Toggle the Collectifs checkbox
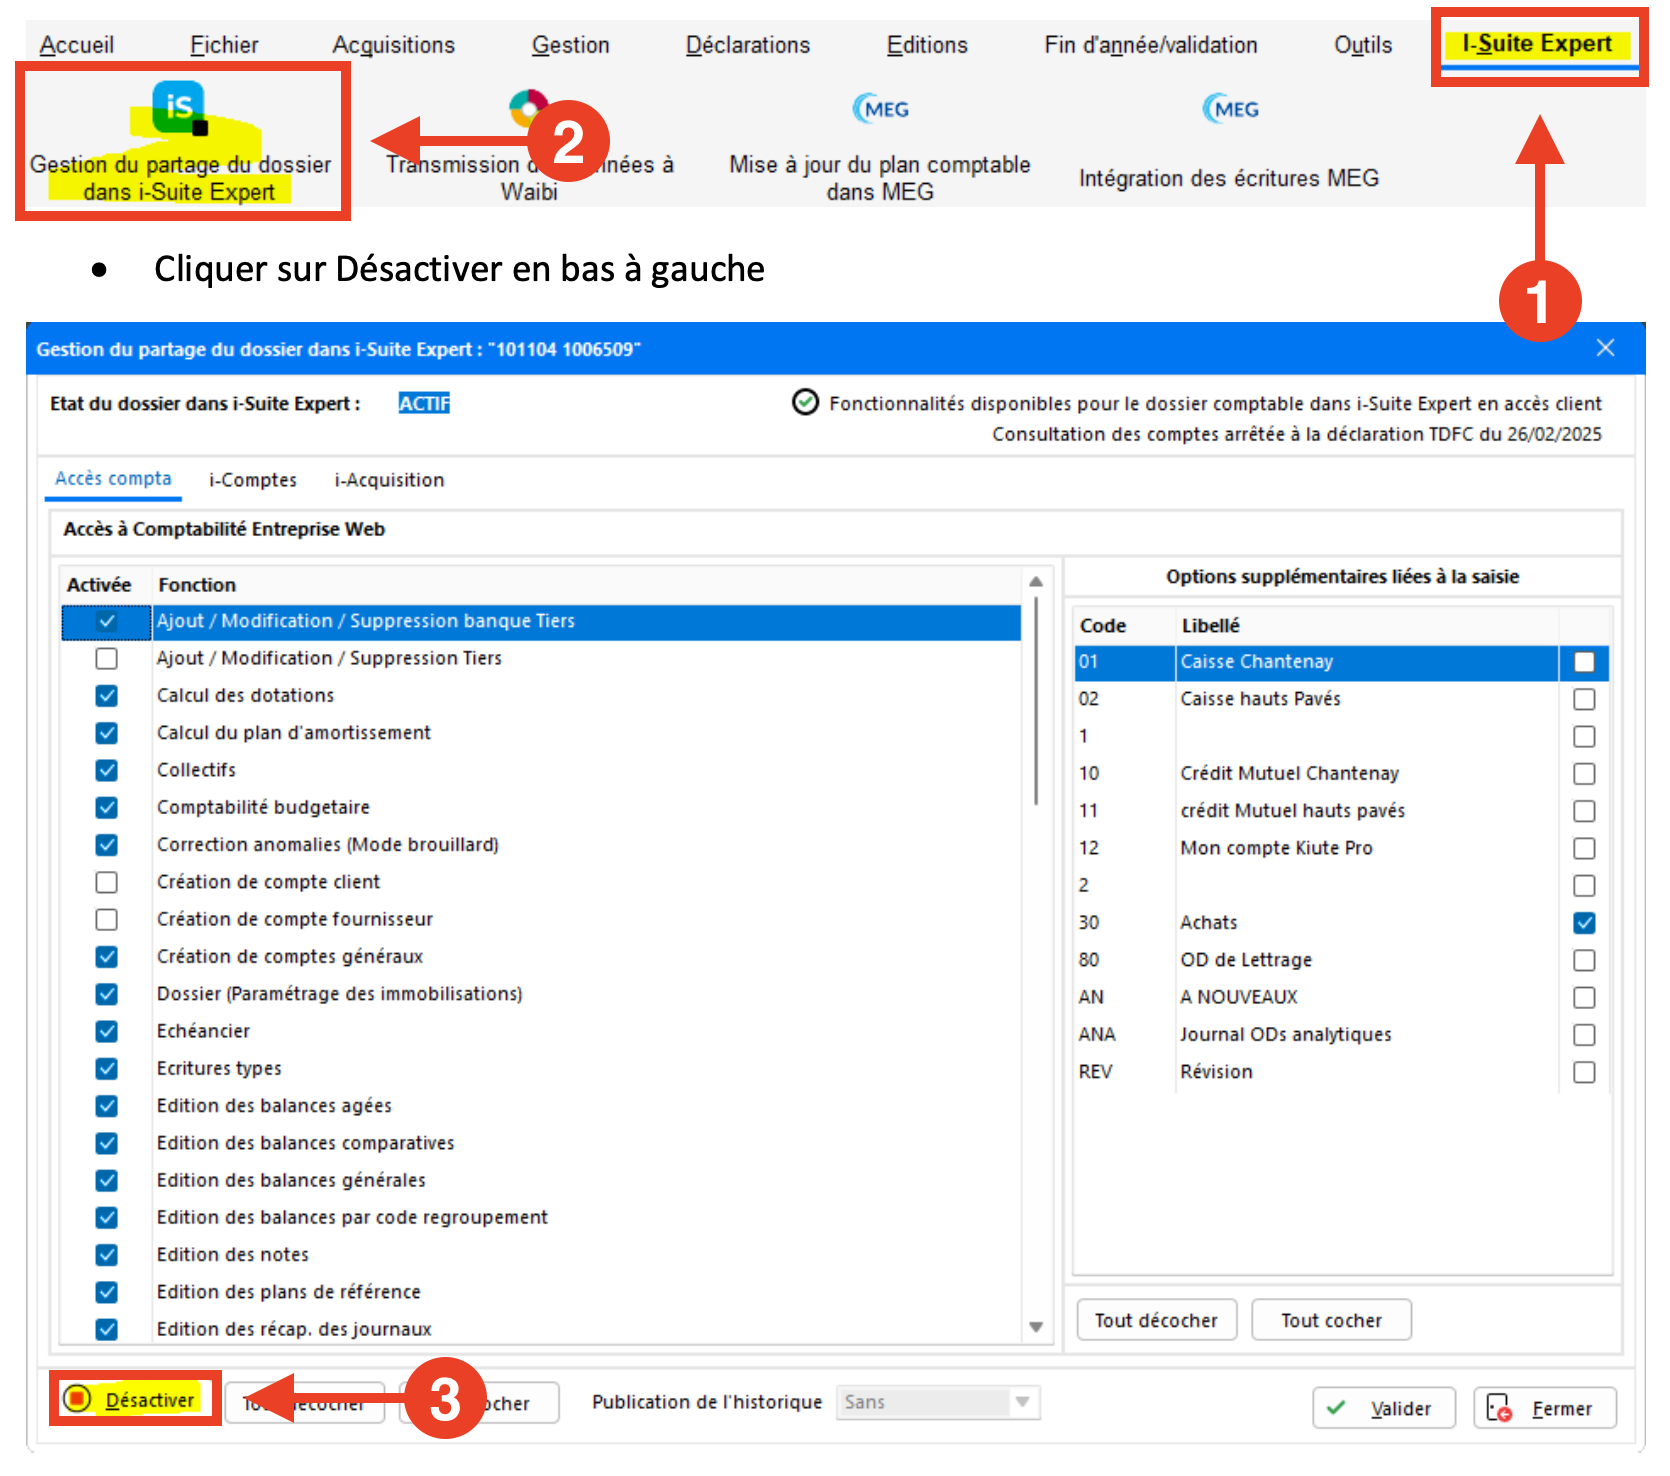 pyautogui.click(x=107, y=770)
